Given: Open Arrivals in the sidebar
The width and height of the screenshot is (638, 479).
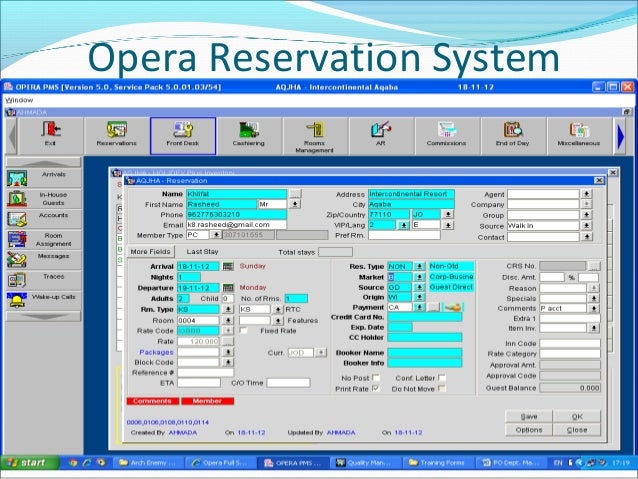Looking at the screenshot, I should (x=44, y=178).
